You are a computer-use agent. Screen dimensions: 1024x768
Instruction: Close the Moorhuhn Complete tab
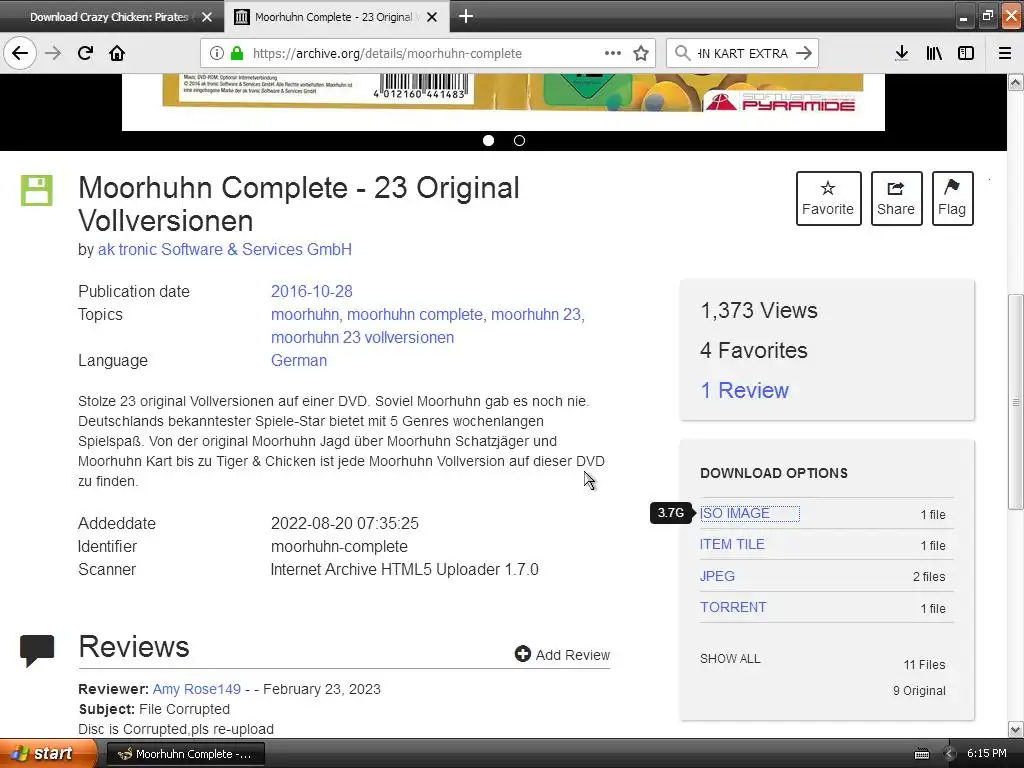432,17
